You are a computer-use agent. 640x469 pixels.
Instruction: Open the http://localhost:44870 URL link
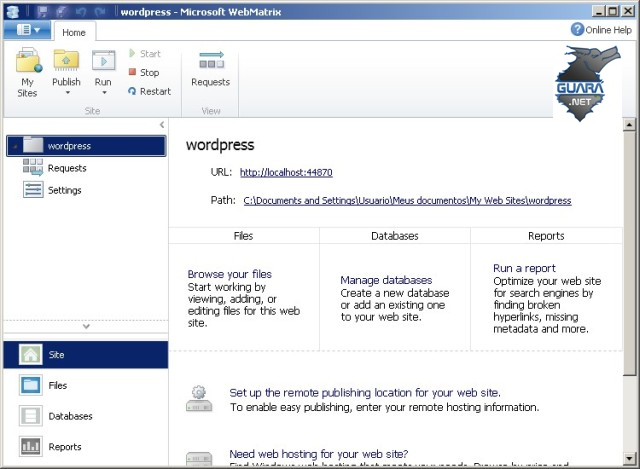pyautogui.click(x=286, y=172)
